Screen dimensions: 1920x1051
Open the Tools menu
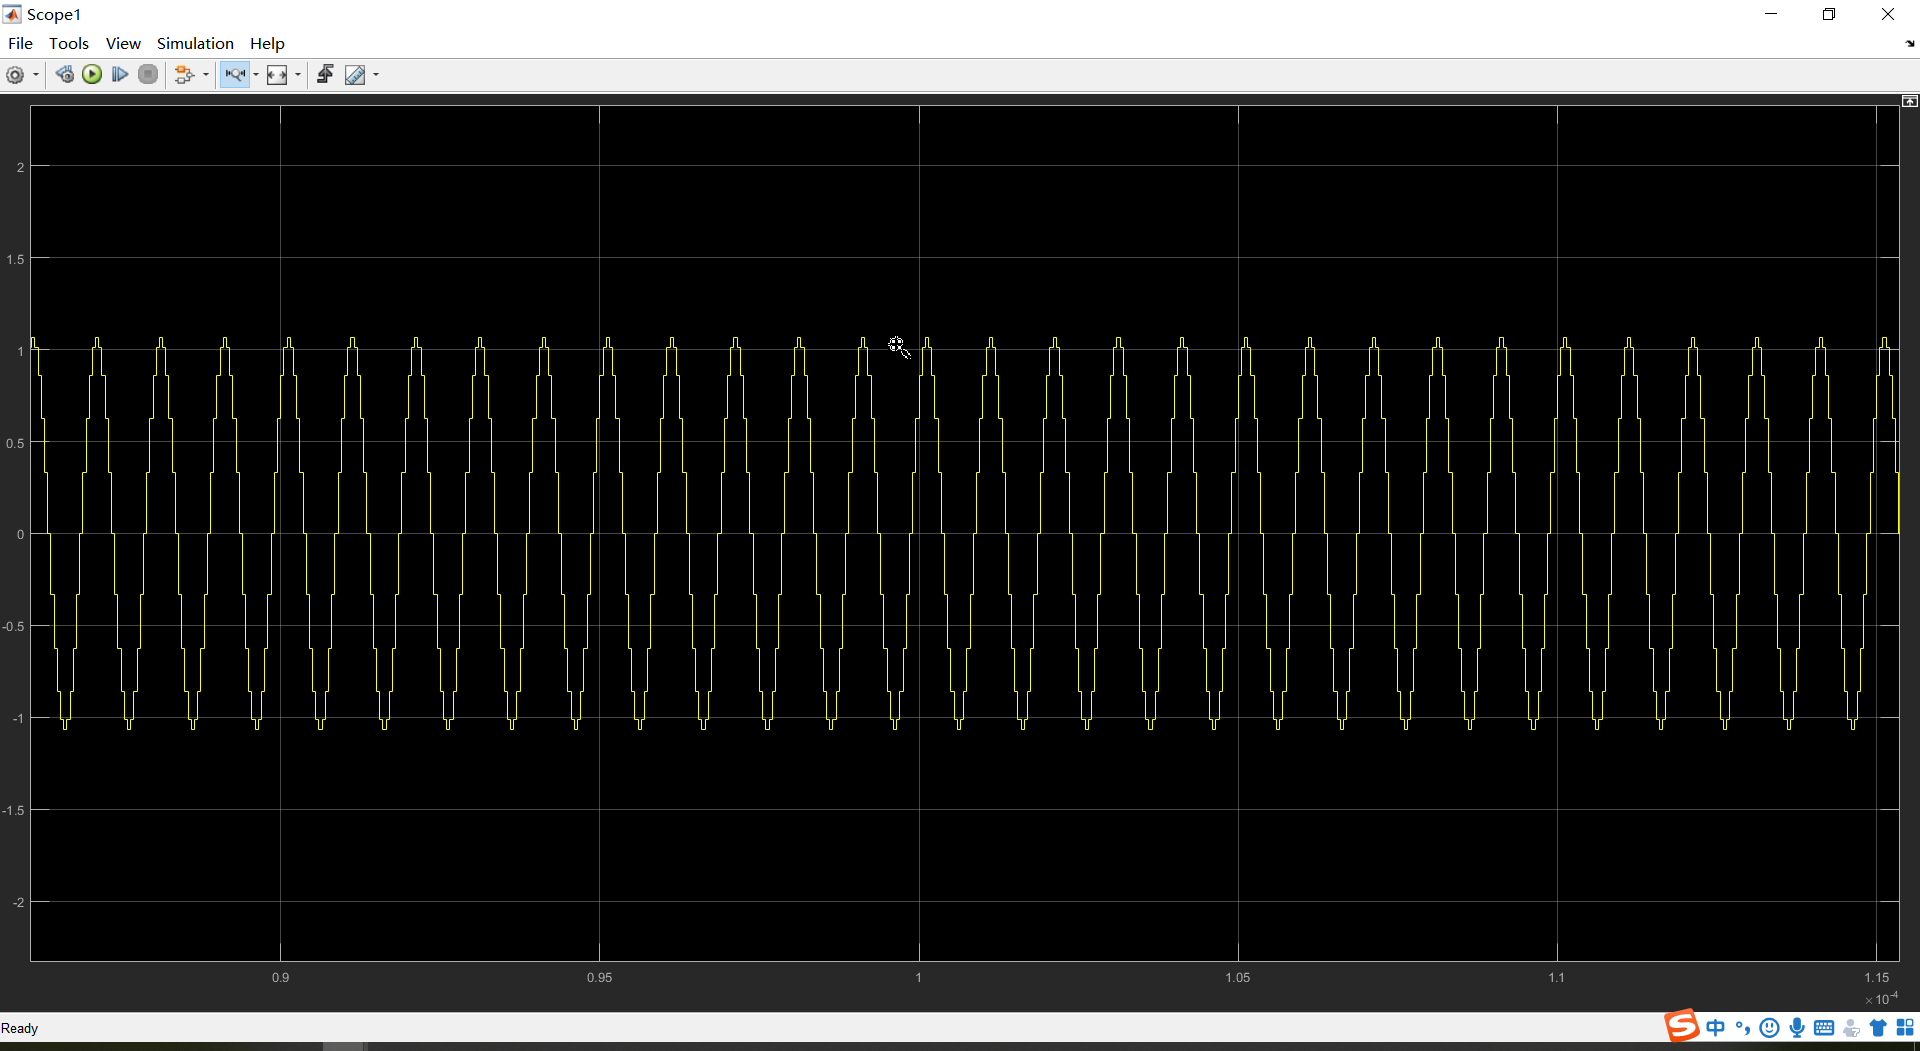pos(69,43)
